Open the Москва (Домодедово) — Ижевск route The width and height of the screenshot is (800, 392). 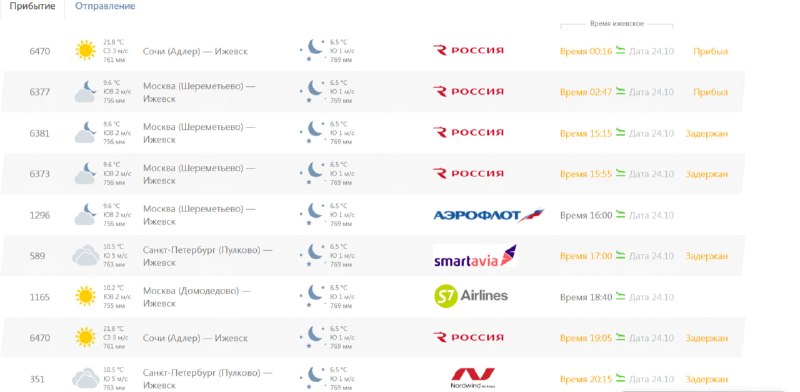point(197,297)
